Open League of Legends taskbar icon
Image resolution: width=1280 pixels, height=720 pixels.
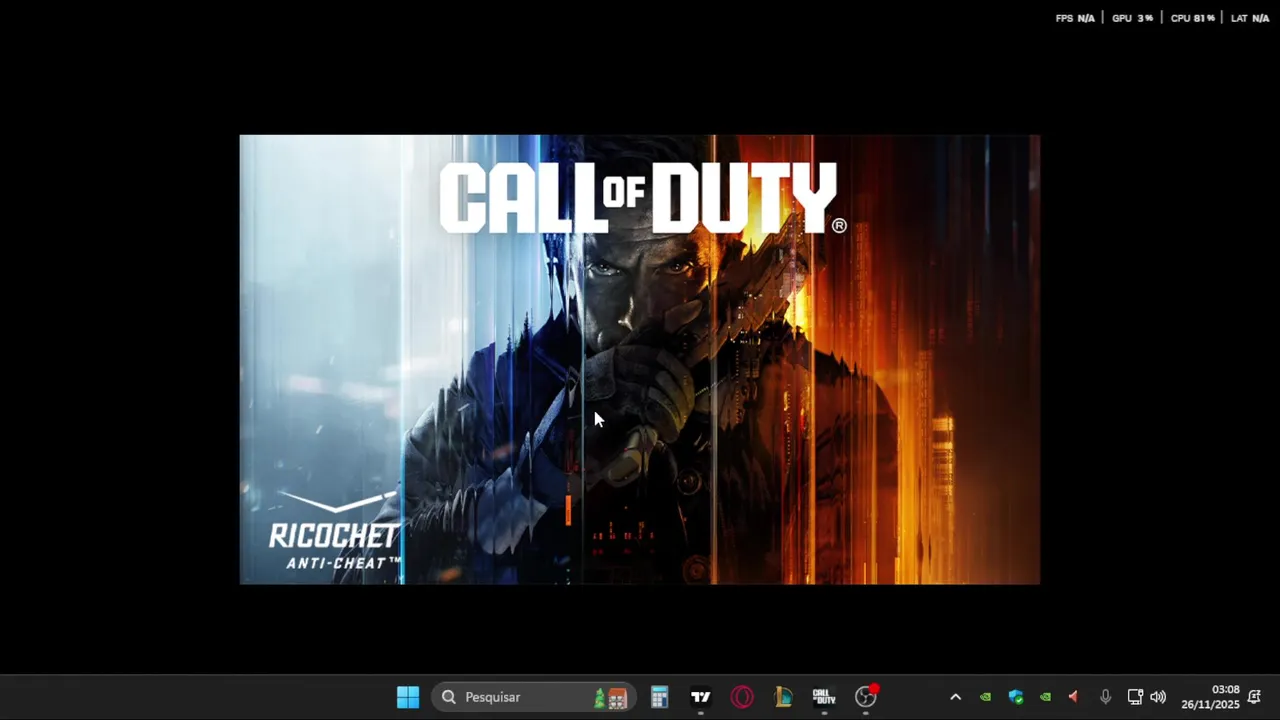tap(783, 697)
